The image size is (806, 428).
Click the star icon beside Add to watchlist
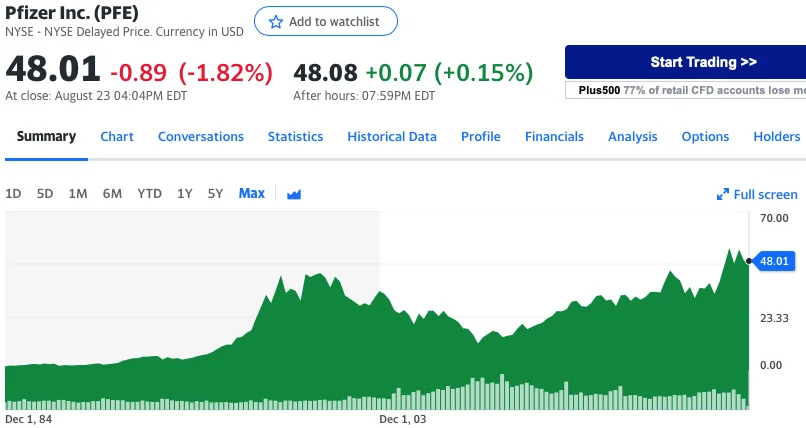(x=275, y=21)
